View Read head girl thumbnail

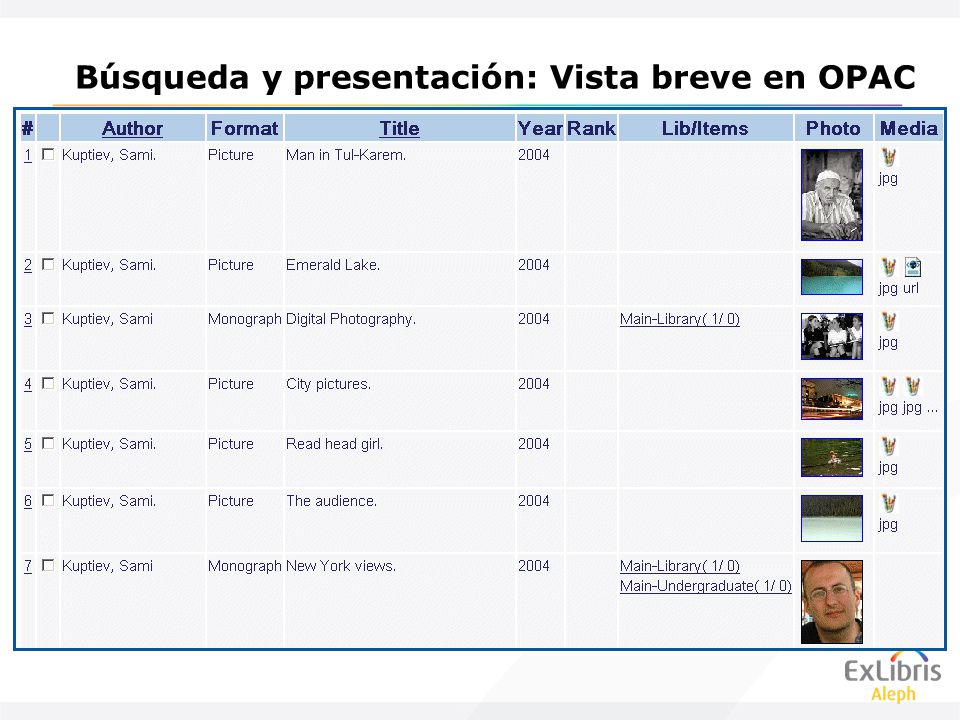(x=832, y=457)
